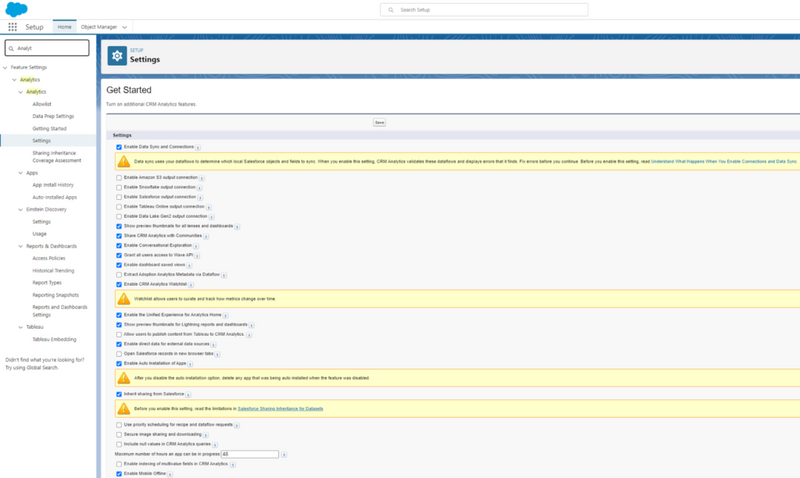Click info icon beside Enable Auto Installation of Apps
The width and height of the screenshot is (800, 478).
tap(190, 364)
